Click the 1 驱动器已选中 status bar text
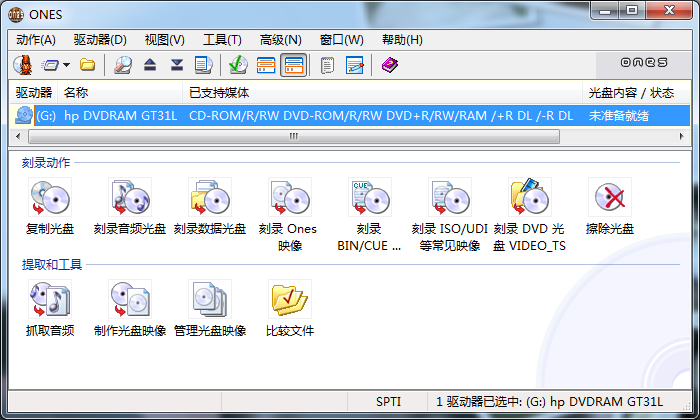 [549, 402]
